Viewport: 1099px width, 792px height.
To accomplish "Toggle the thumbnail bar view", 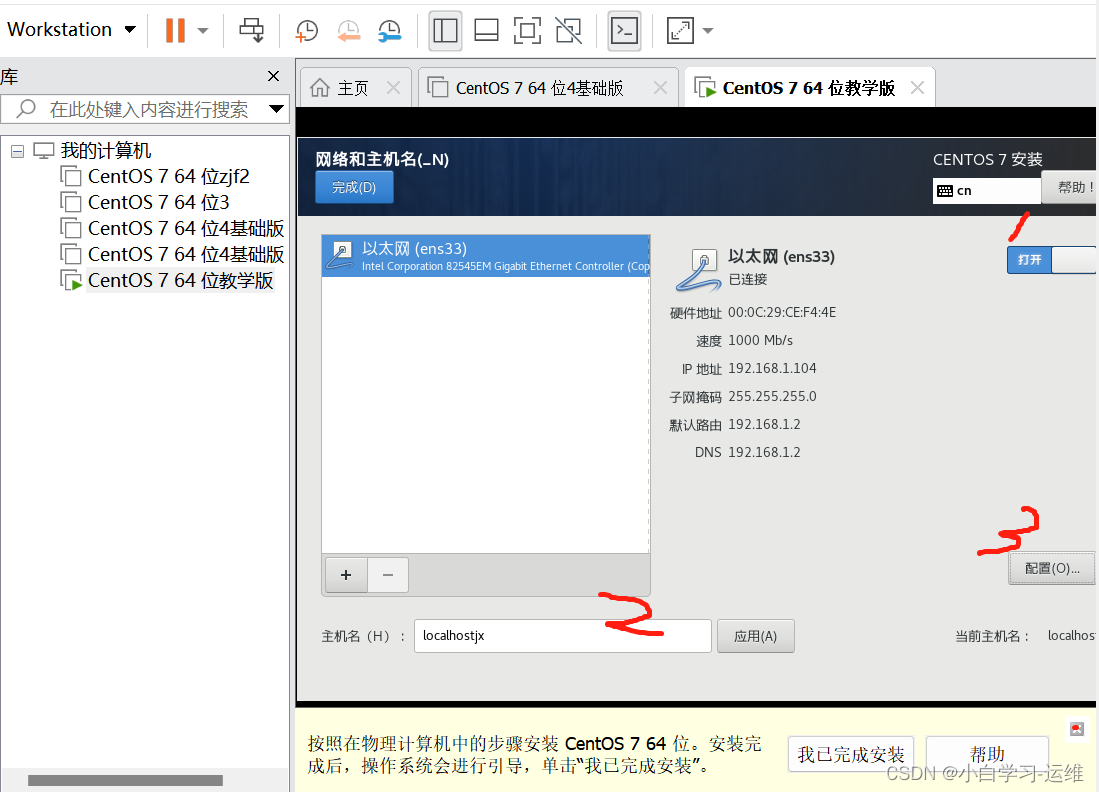I will [x=486, y=30].
